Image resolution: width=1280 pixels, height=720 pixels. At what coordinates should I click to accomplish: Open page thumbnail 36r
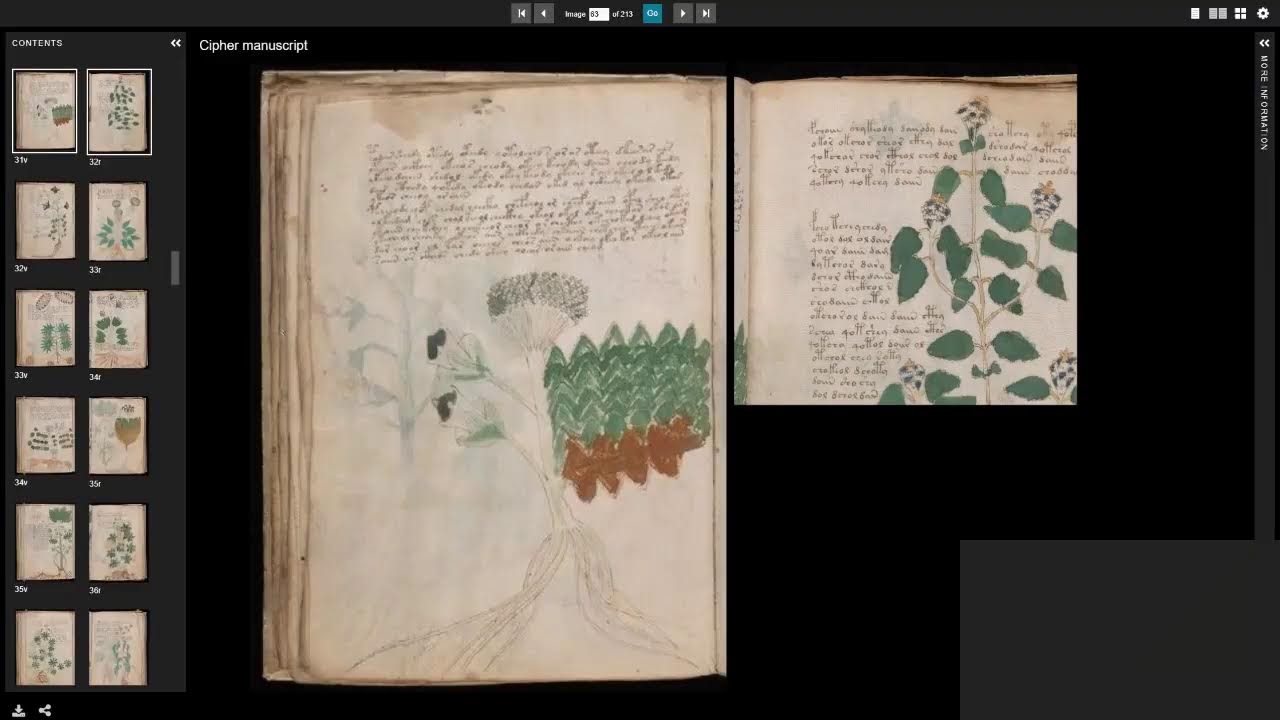118,543
